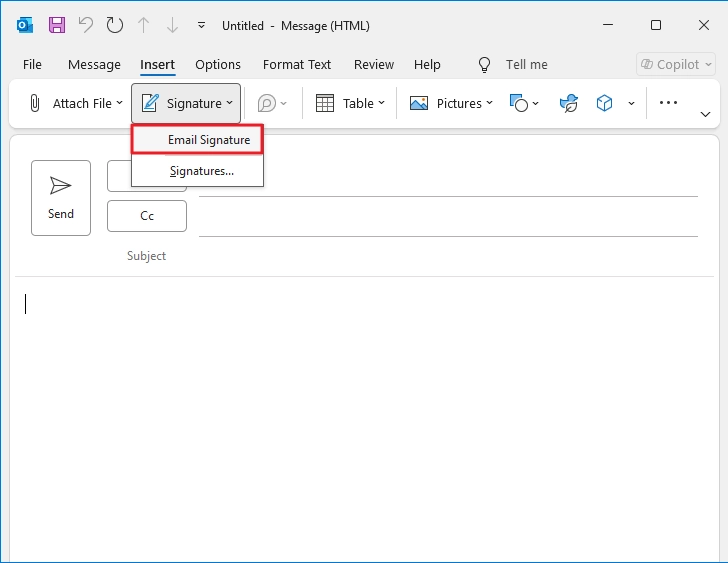
Task: Expand the 3D Models dropdown chevron
Action: (x=631, y=104)
